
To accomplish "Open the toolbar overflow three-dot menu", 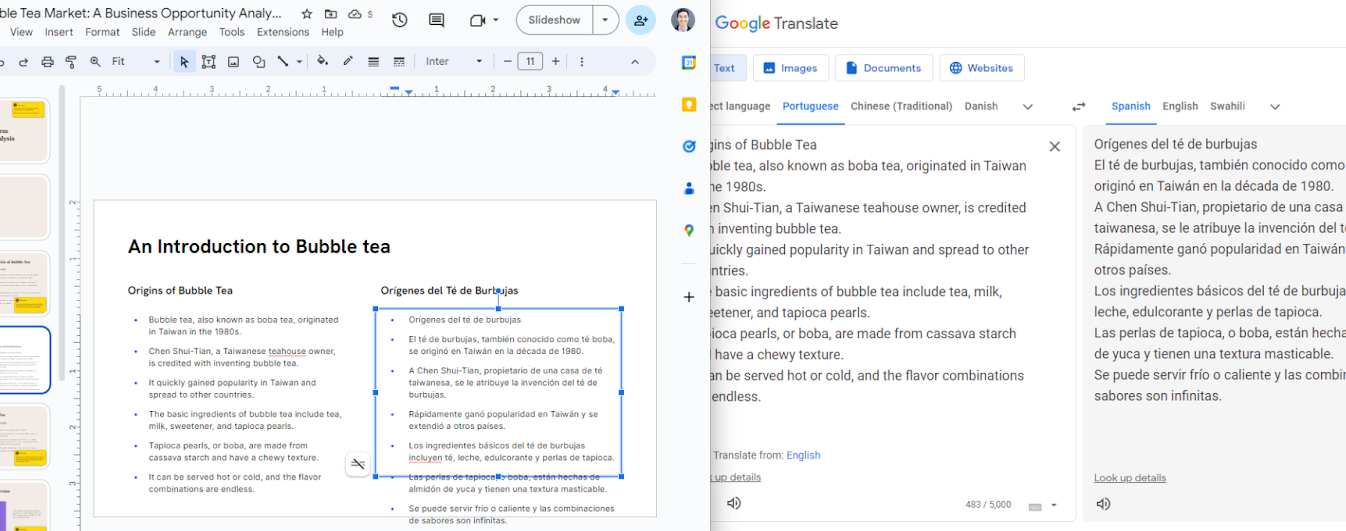I will [582, 62].
